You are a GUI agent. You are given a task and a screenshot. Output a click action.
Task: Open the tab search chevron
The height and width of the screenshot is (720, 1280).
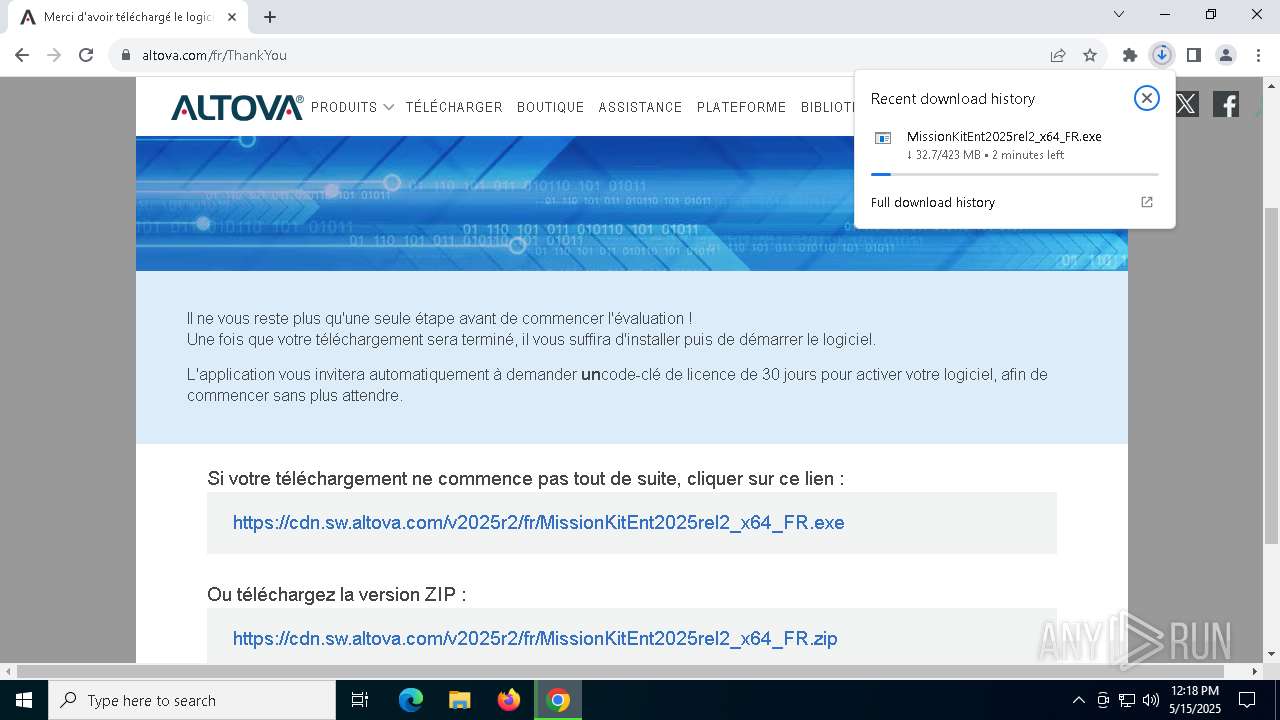(x=1119, y=14)
